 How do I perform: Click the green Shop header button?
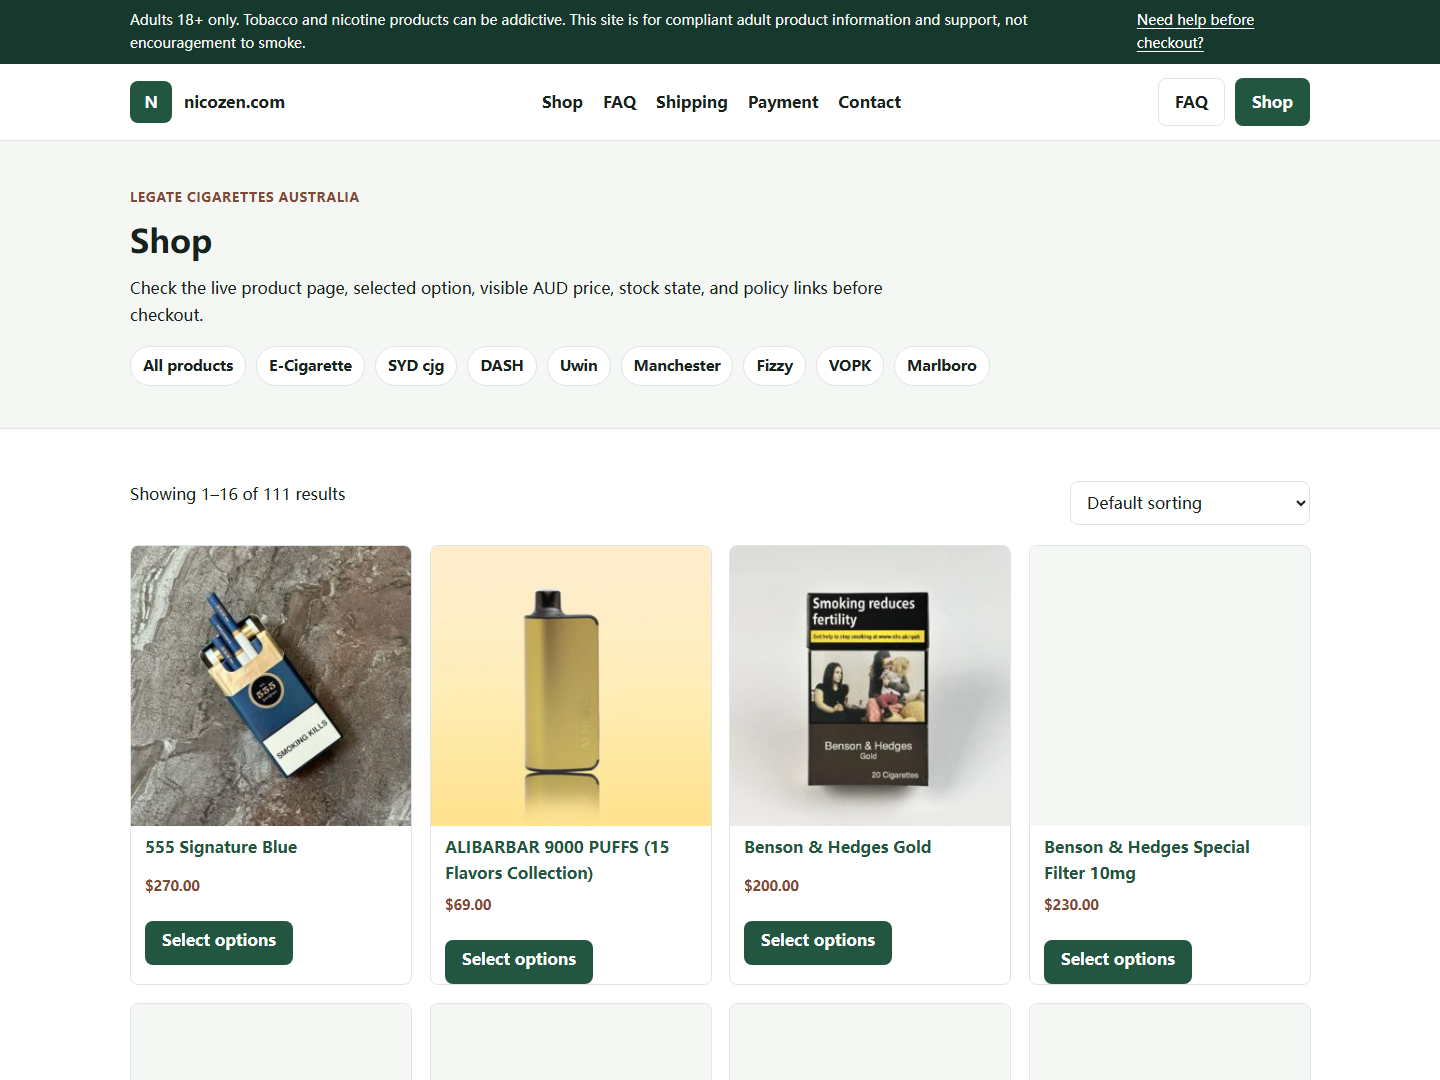[1272, 102]
